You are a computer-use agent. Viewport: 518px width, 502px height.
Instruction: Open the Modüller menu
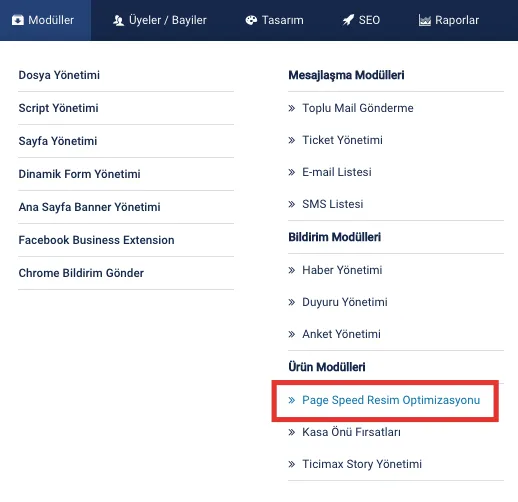click(45, 20)
